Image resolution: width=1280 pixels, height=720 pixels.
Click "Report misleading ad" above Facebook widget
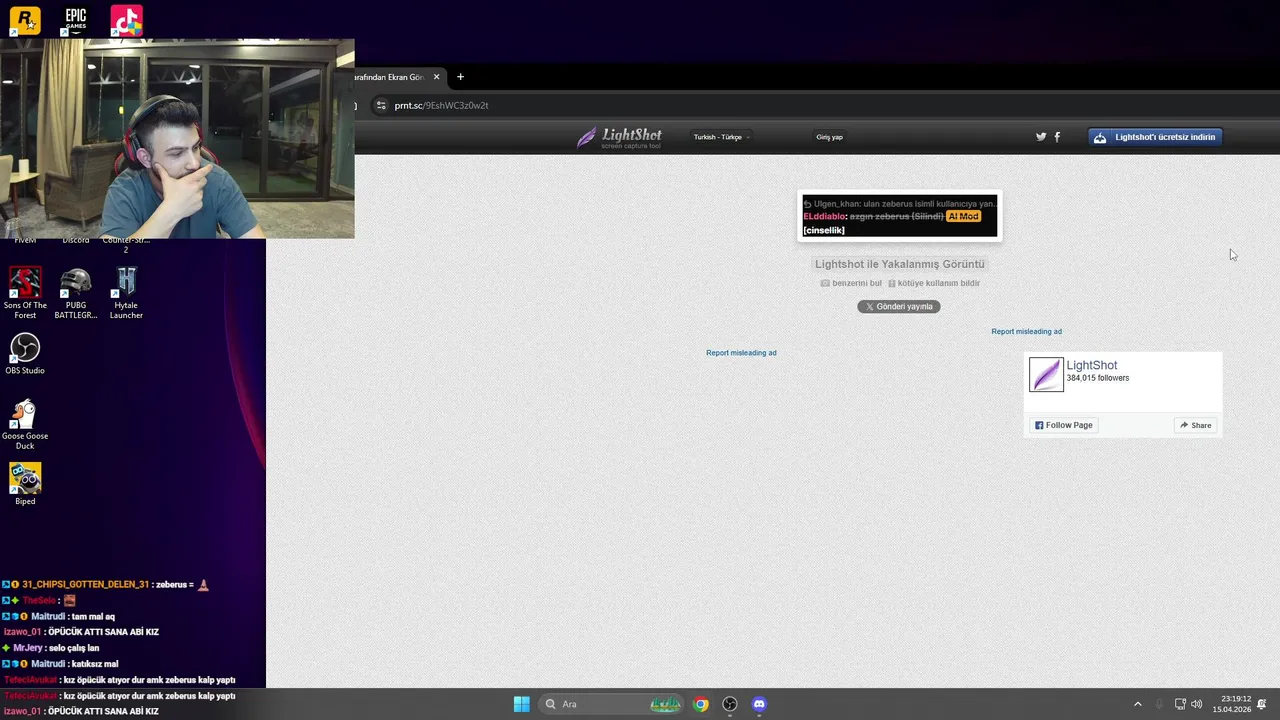click(x=1026, y=331)
